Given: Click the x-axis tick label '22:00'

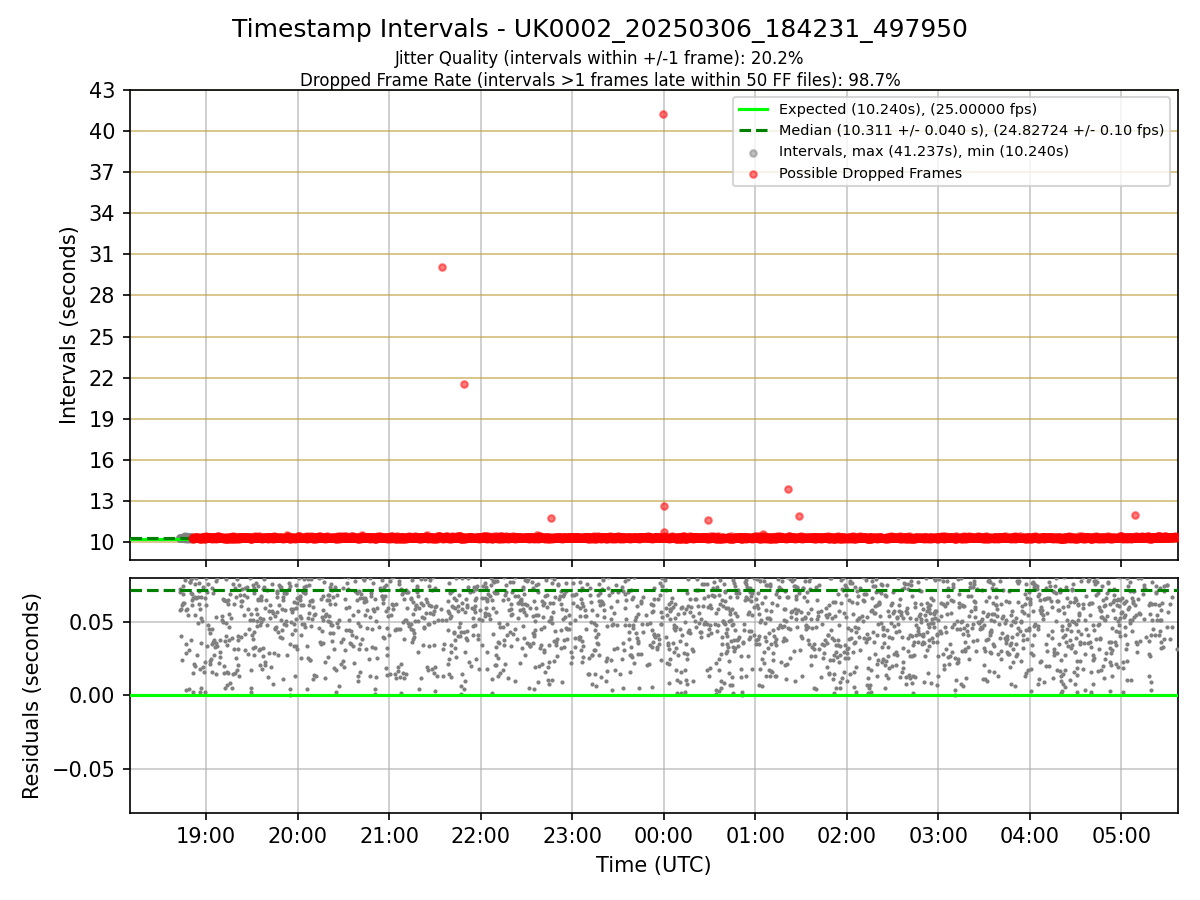Looking at the screenshot, I should coord(480,835).
